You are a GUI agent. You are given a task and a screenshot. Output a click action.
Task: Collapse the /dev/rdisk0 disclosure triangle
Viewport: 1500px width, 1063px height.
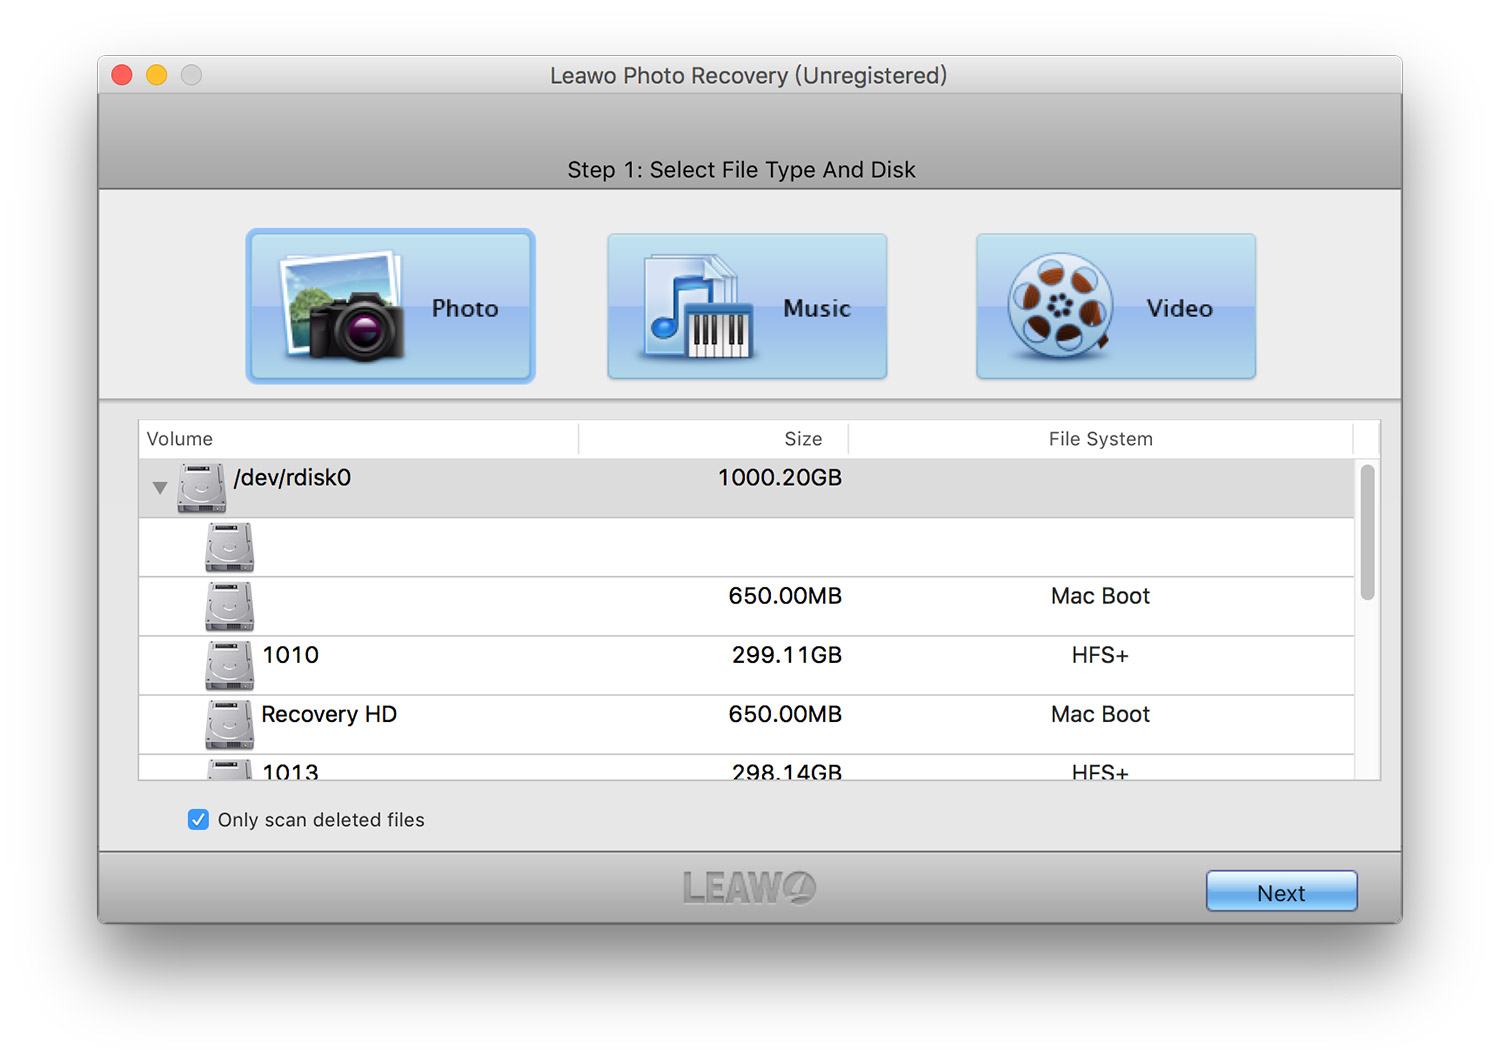point(160,488)
